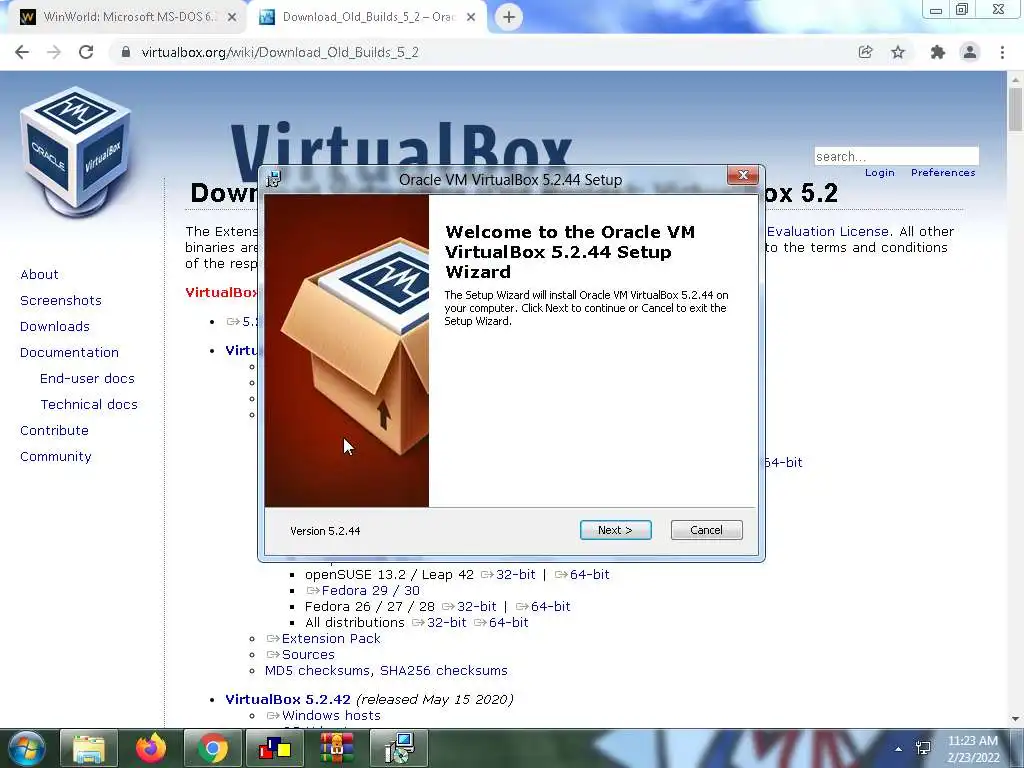Go to Downloads in the sidebar
The height and width of the screenshot is (768, 1024).
point(55,327)
